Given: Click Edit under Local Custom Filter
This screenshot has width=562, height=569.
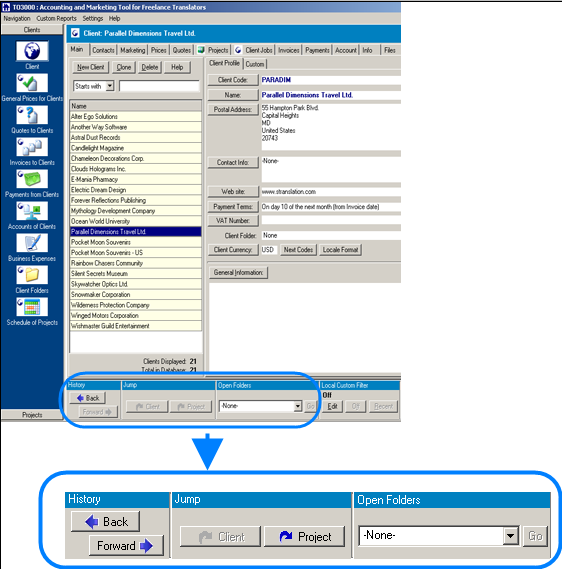Looking at the screenshot, I should 332,406.
